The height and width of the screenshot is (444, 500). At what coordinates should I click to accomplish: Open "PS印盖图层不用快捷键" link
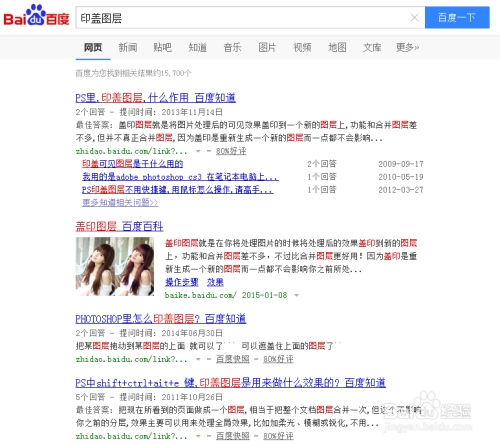(178, 190)
